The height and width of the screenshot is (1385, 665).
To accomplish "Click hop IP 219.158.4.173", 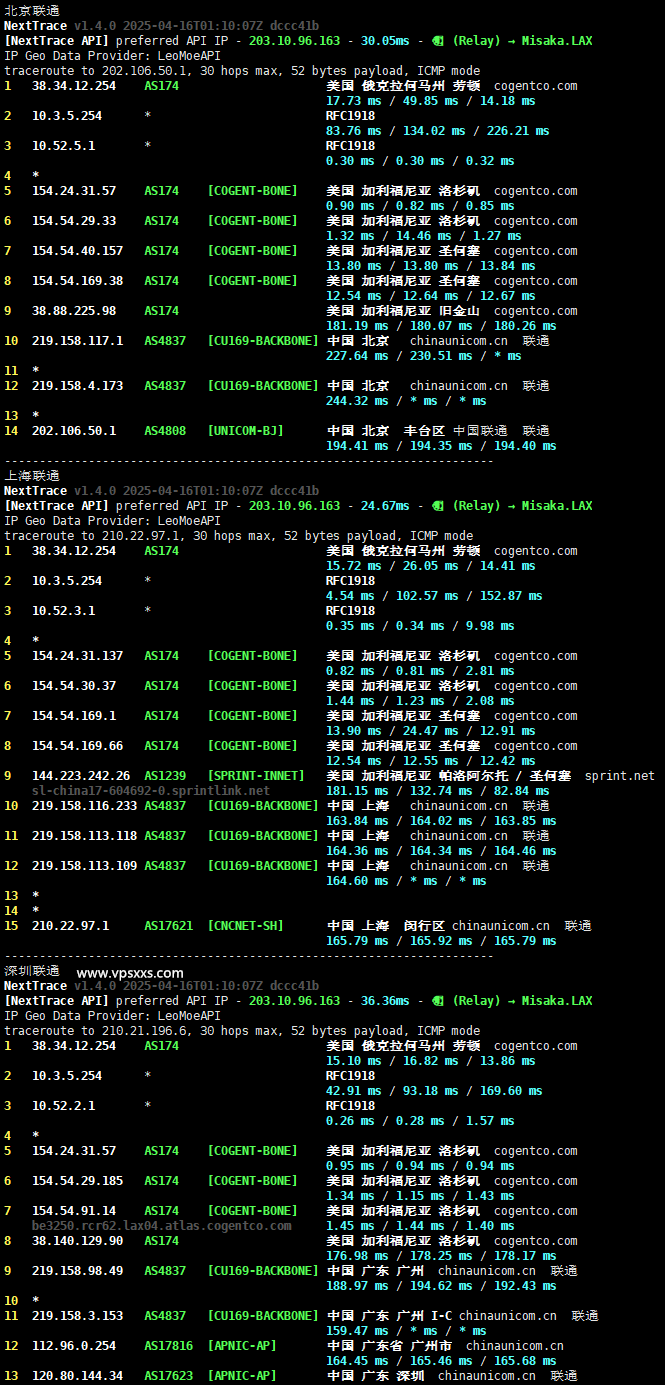I will pos(77,386).
